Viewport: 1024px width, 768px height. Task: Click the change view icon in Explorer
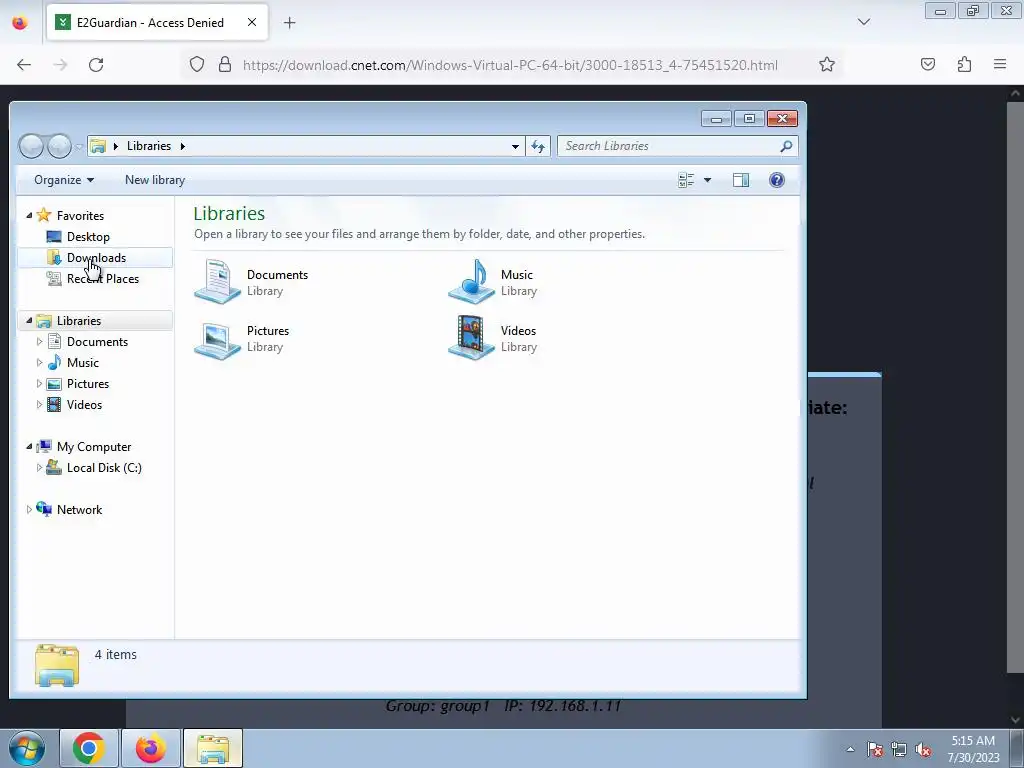tap(686, 180)
